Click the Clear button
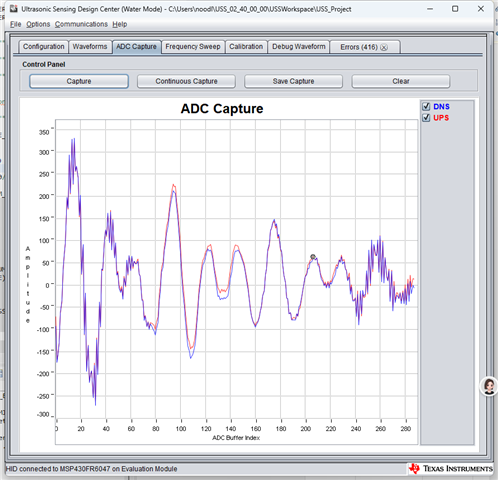The width and height of the screenshot is (498, 480). [x=401, y=81]
